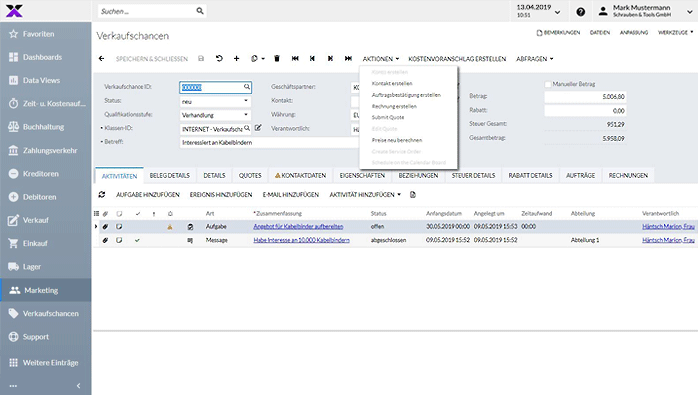Choose Auftragsbestätigung erstellen menu entry
The image size is (698, 395).
406,95
